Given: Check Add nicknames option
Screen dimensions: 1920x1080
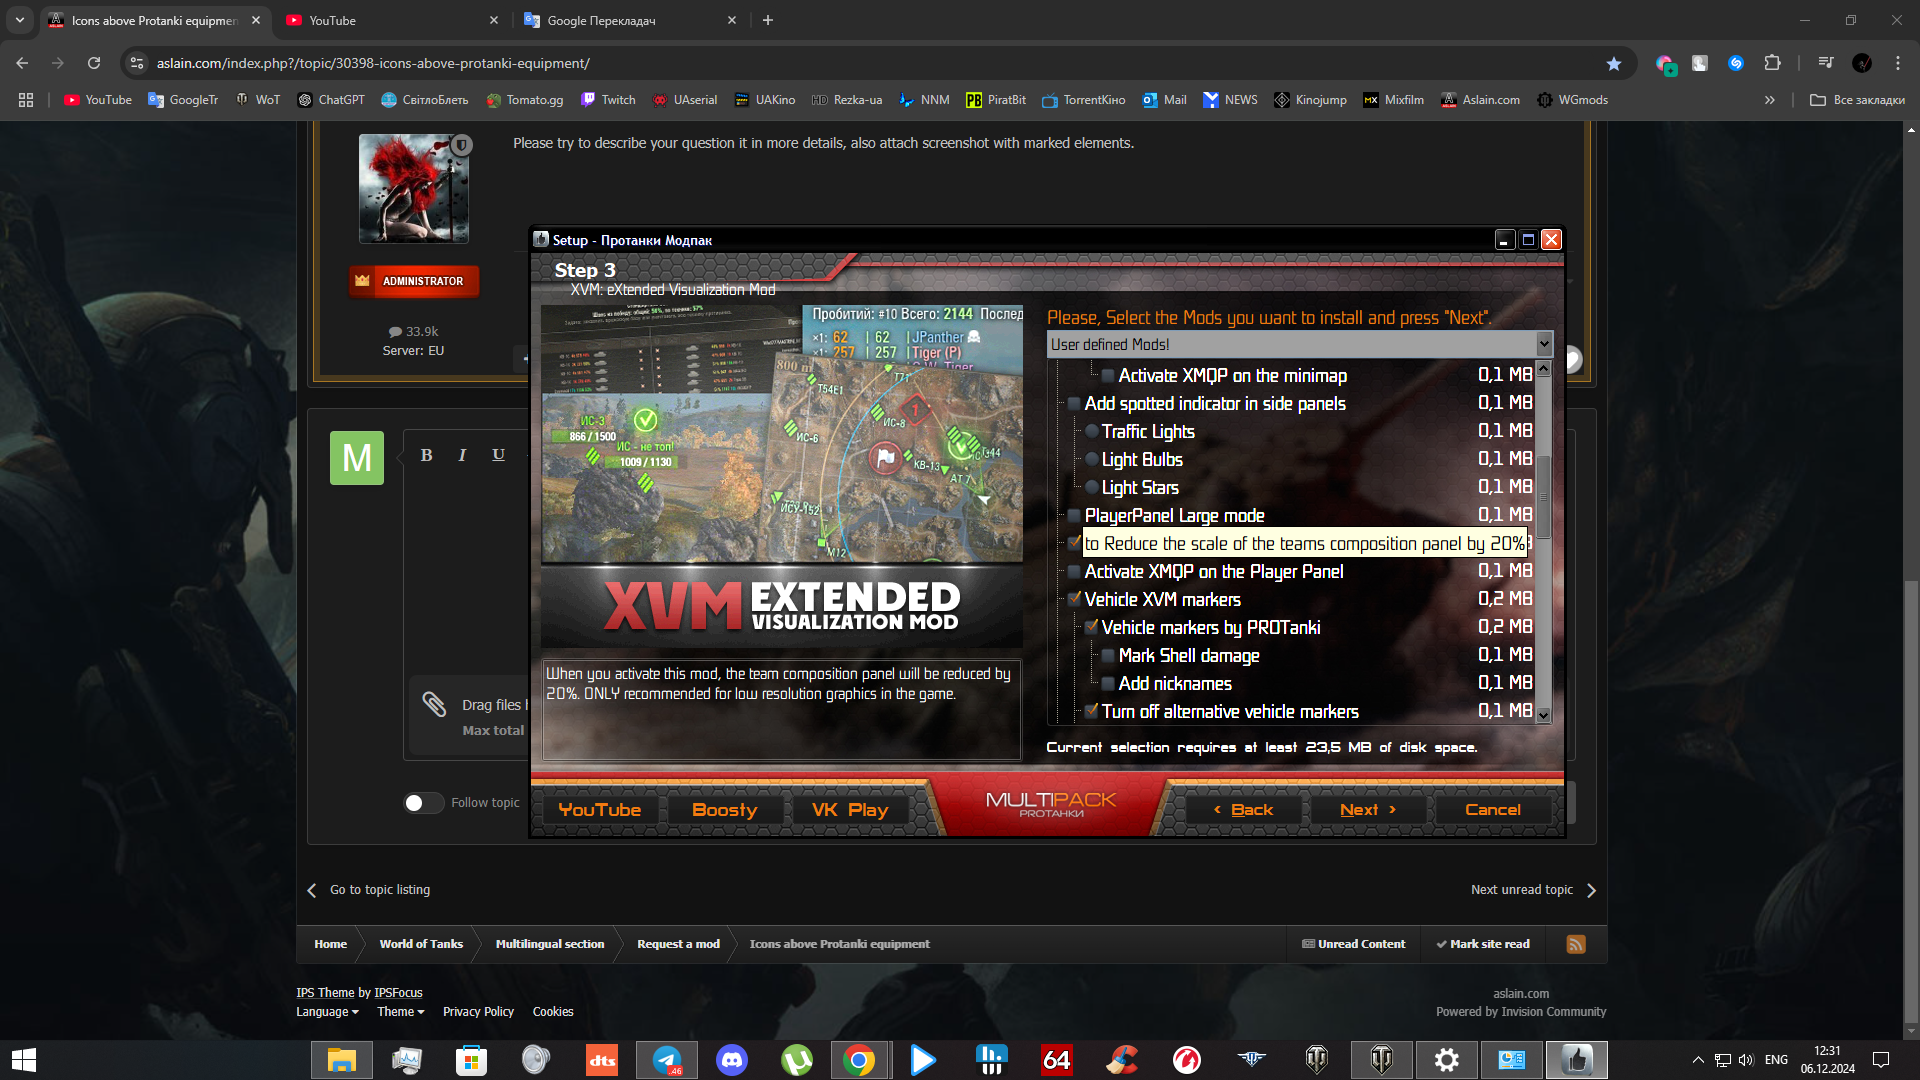Looking at the screenshot, I should tap(1108, 684).
